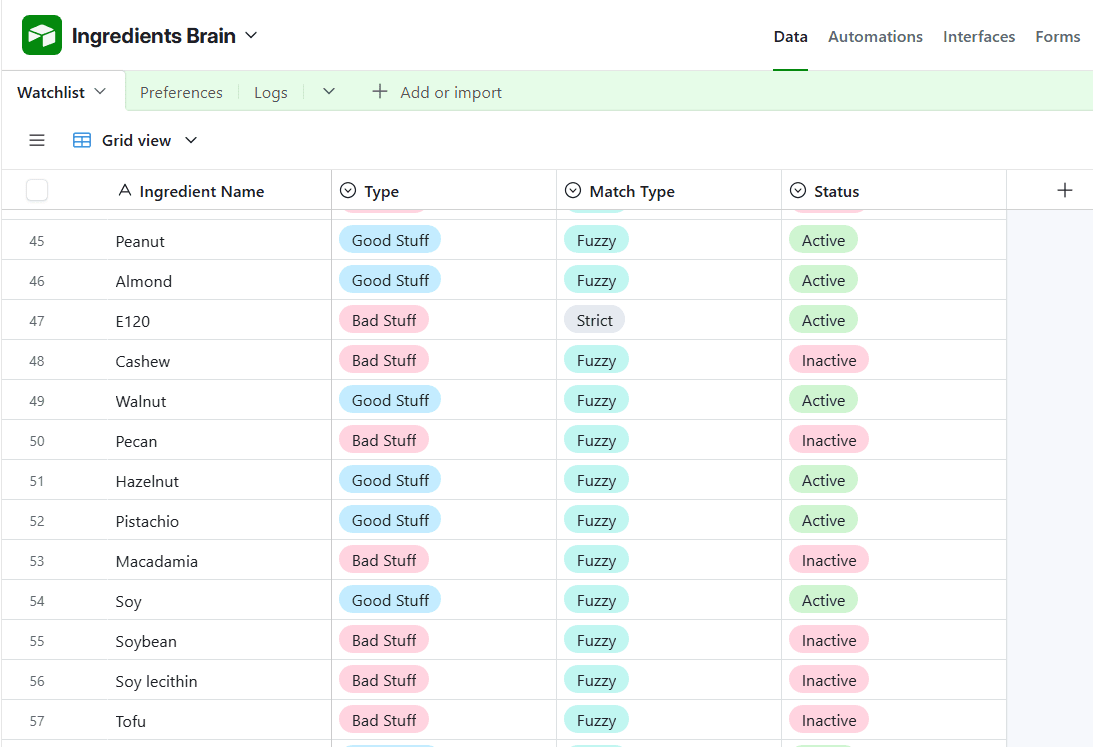The image size is (1093, 747).
Task: Open the more tables chevron after Logs
Action: 329,92
